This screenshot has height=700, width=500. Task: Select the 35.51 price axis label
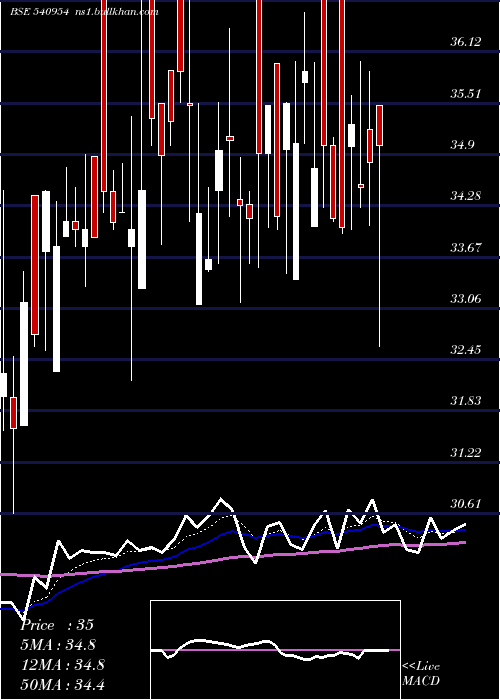tap(466, 94)
